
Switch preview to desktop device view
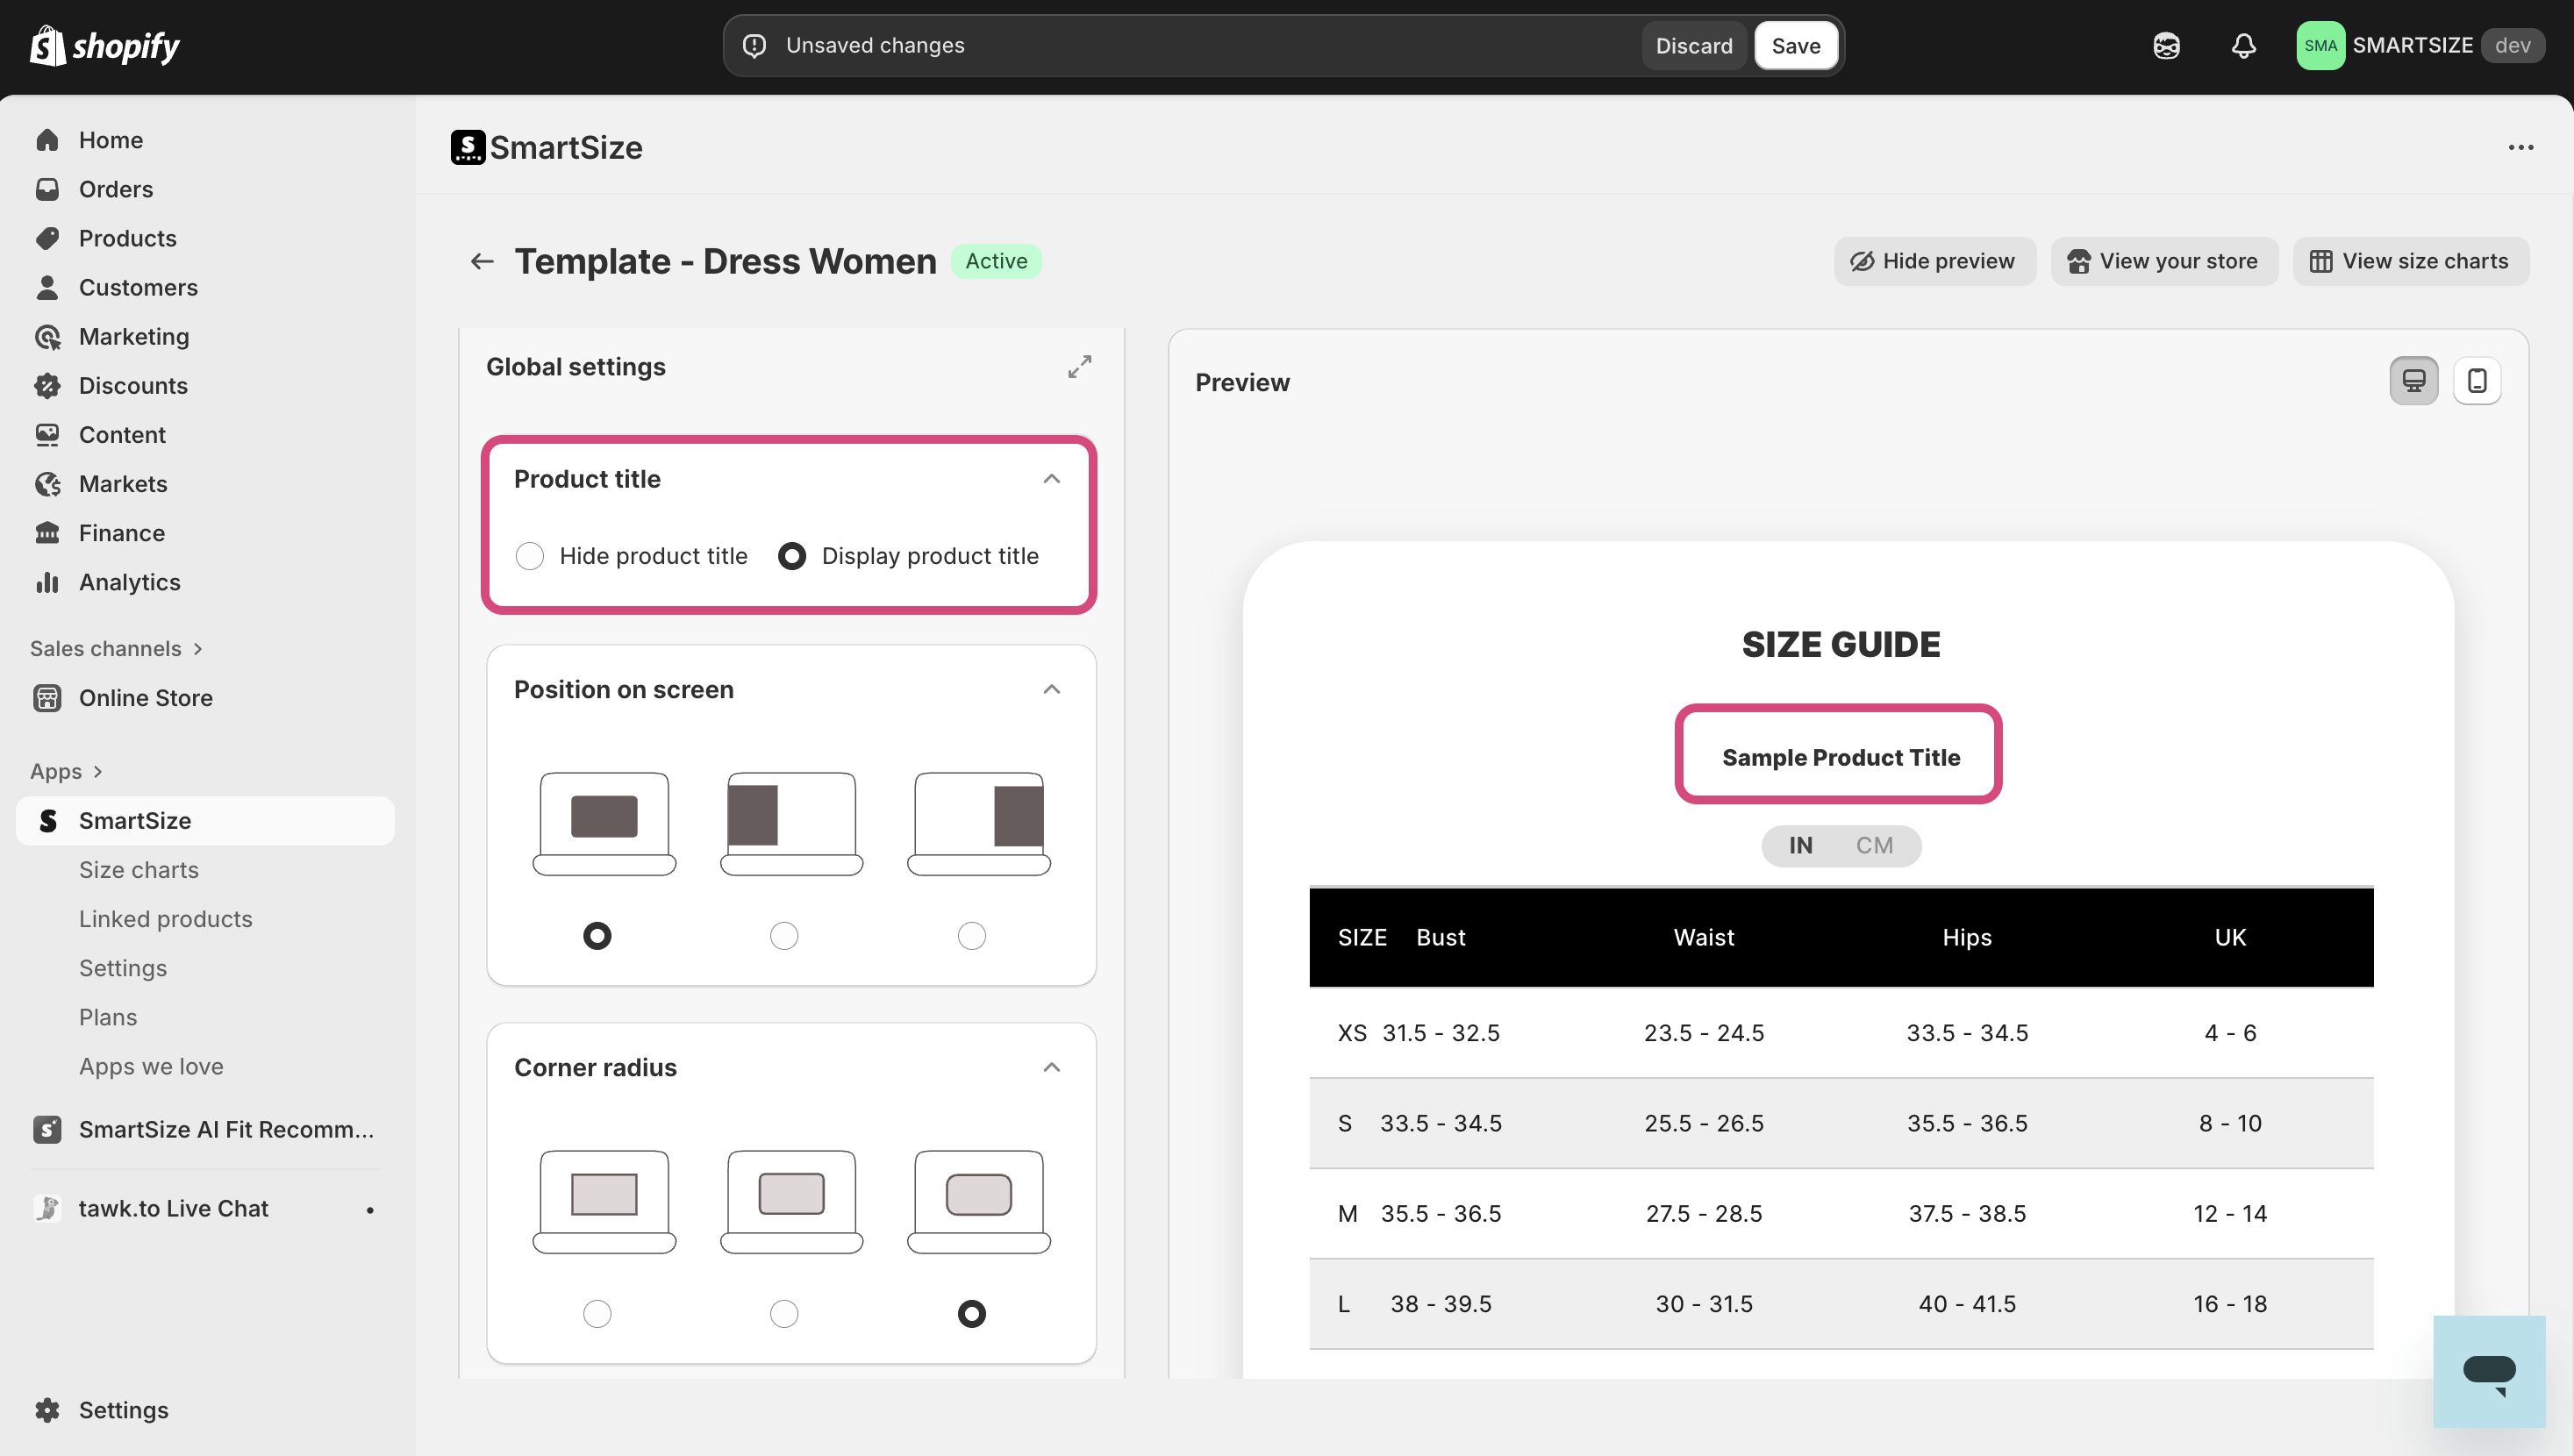click(2413, 381)
